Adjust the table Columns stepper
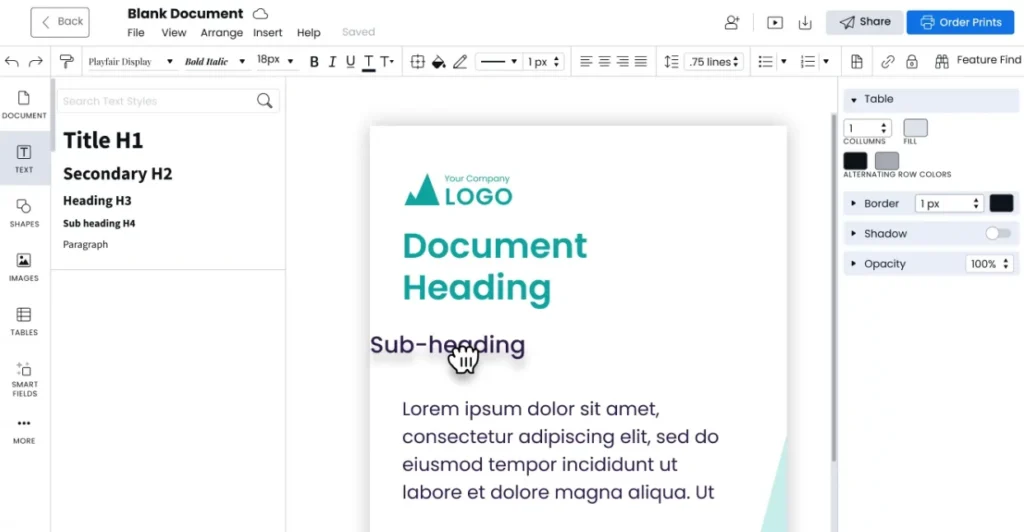 (884, 128)
